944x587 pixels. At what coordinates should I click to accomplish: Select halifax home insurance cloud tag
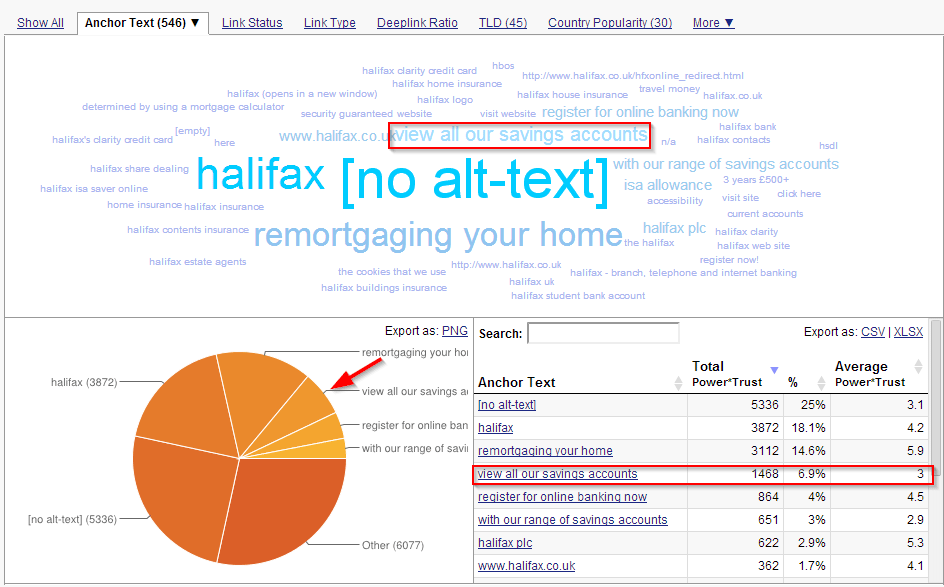[x=447, y=84]
